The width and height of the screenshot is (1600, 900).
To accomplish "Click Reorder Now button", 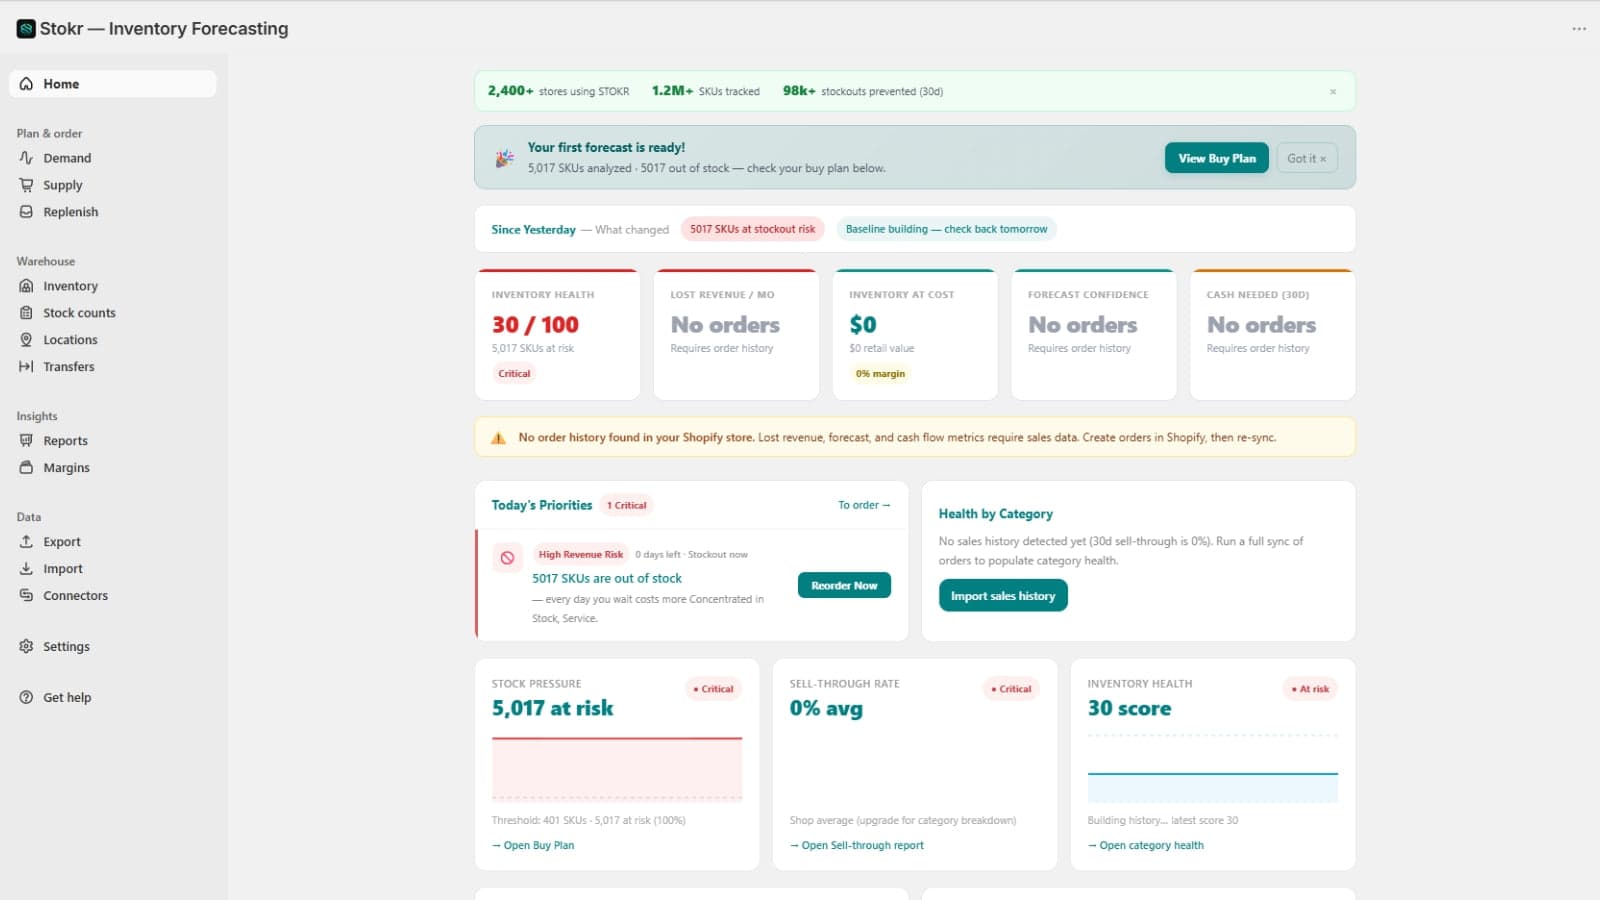I will click(844, 586).
